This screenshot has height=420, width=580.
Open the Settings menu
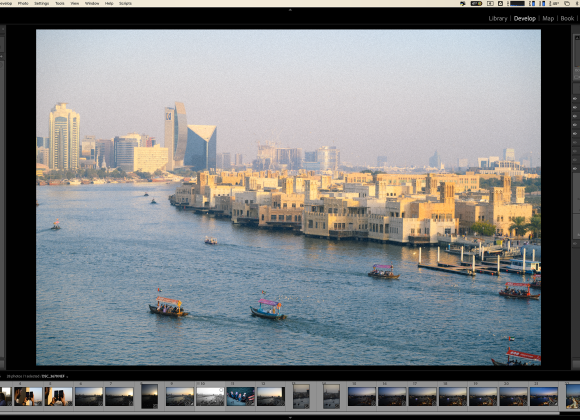coord(41,3)
